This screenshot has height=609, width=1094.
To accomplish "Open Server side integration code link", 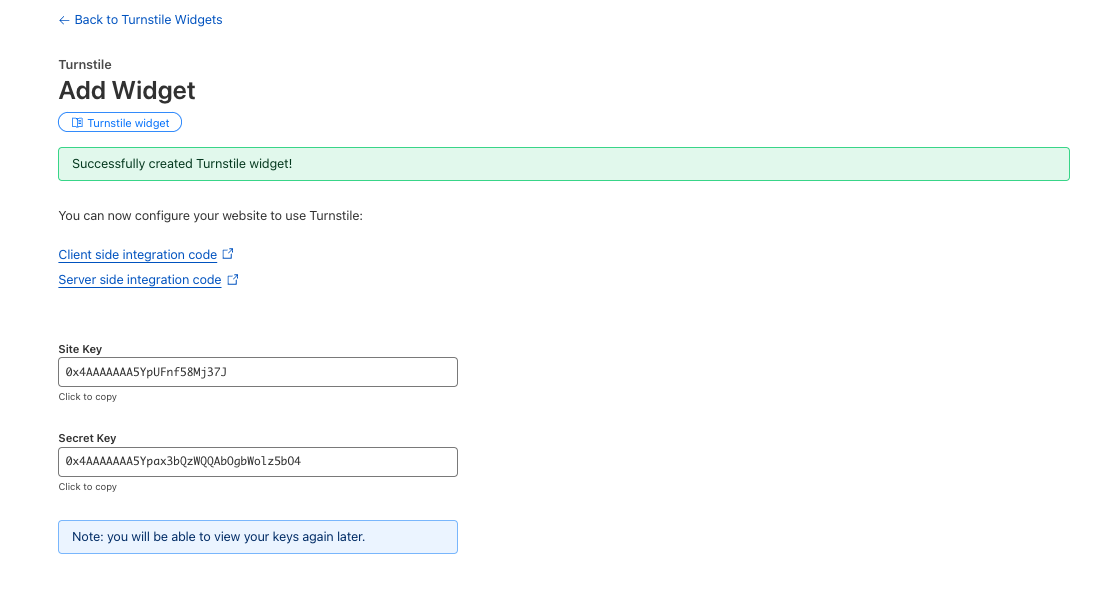I will [x=140, y=280].
